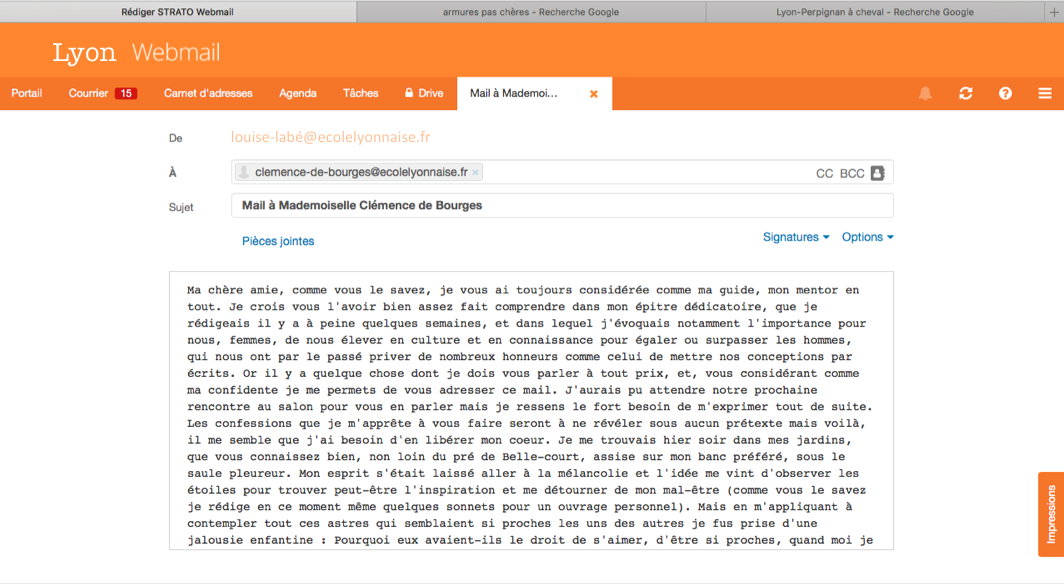Click the 15 unread badge

126,94
